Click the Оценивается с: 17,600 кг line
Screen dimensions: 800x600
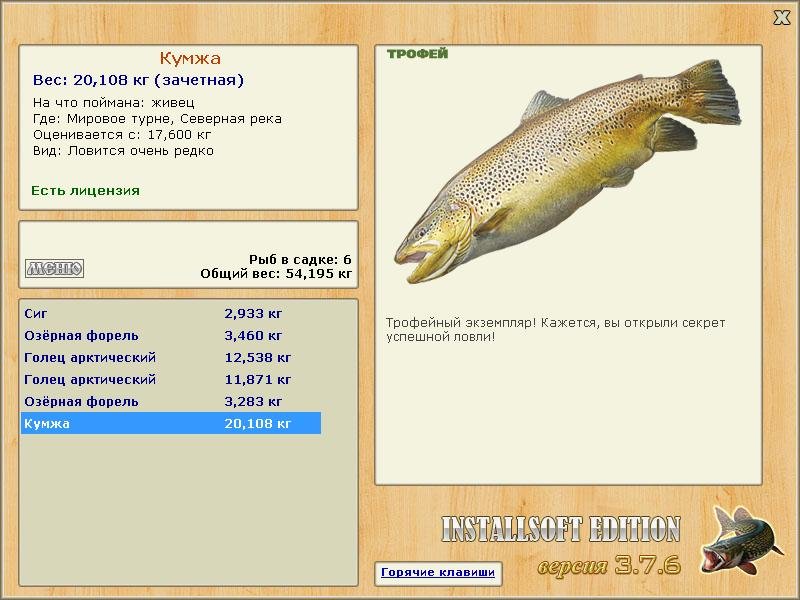click(x=122, y=135)
